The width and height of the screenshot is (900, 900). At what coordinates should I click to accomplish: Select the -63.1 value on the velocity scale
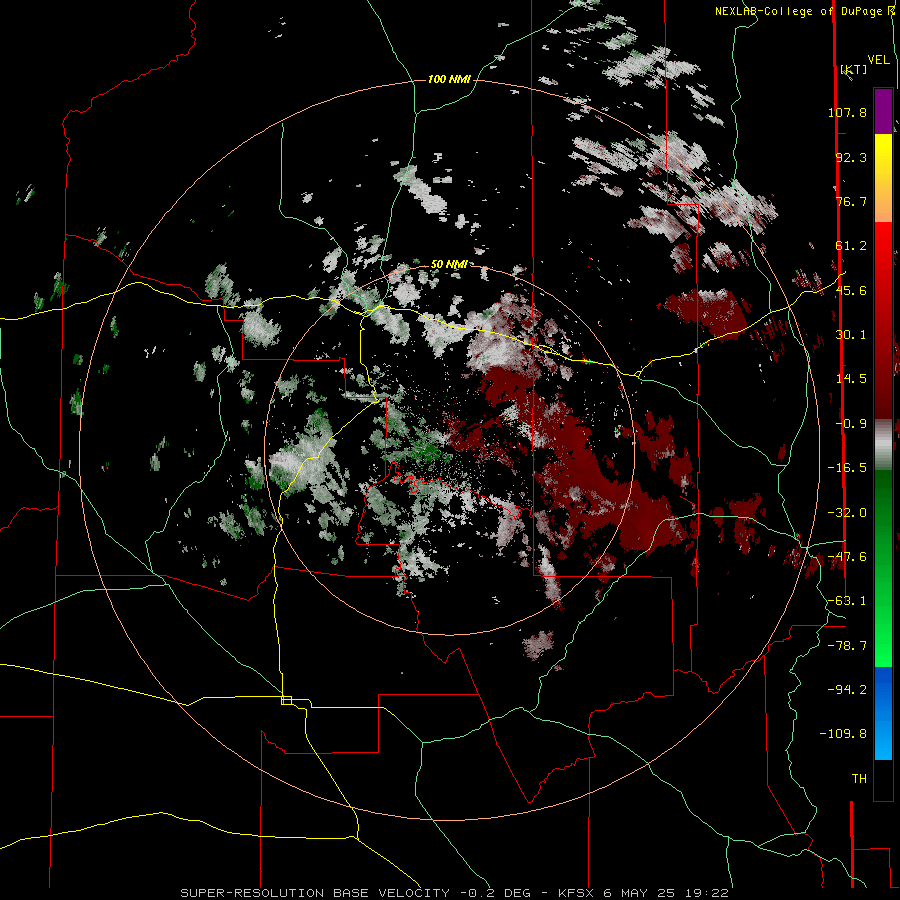(x=847, y=601)
